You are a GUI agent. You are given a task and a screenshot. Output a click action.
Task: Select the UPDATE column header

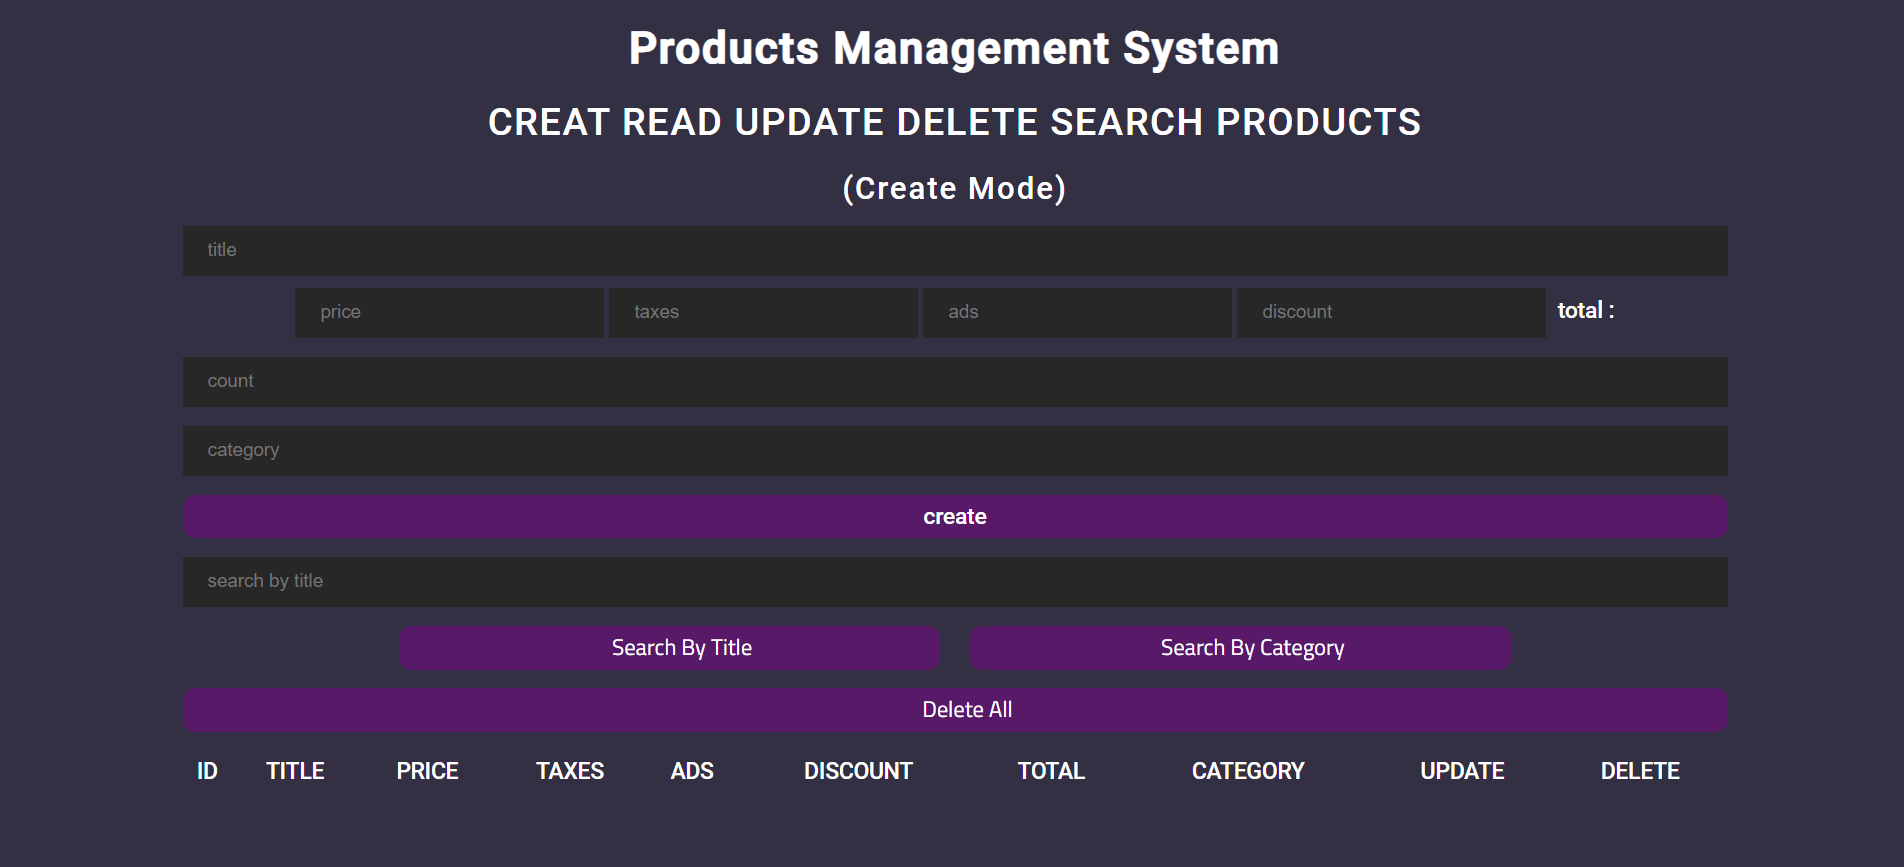click(x=1462, y=771)
